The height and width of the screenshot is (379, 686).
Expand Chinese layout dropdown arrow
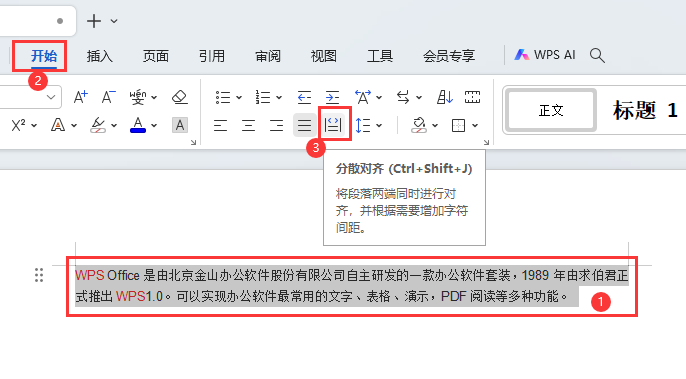tap(379, 98)
